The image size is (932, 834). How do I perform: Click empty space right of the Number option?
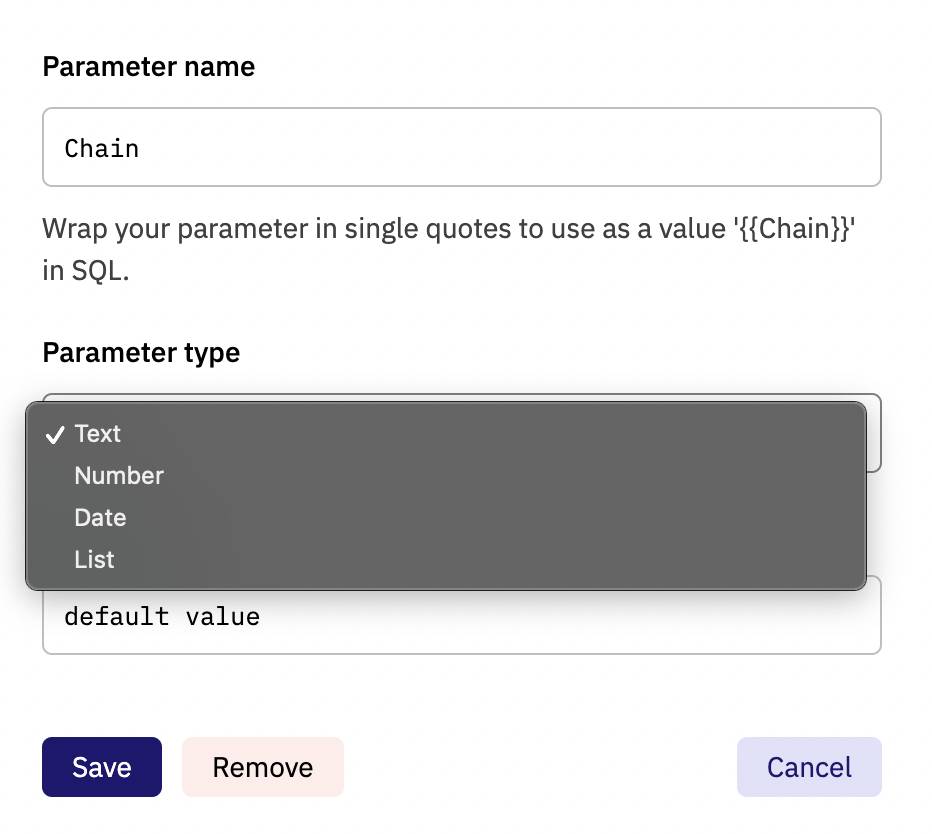point(511,476)
